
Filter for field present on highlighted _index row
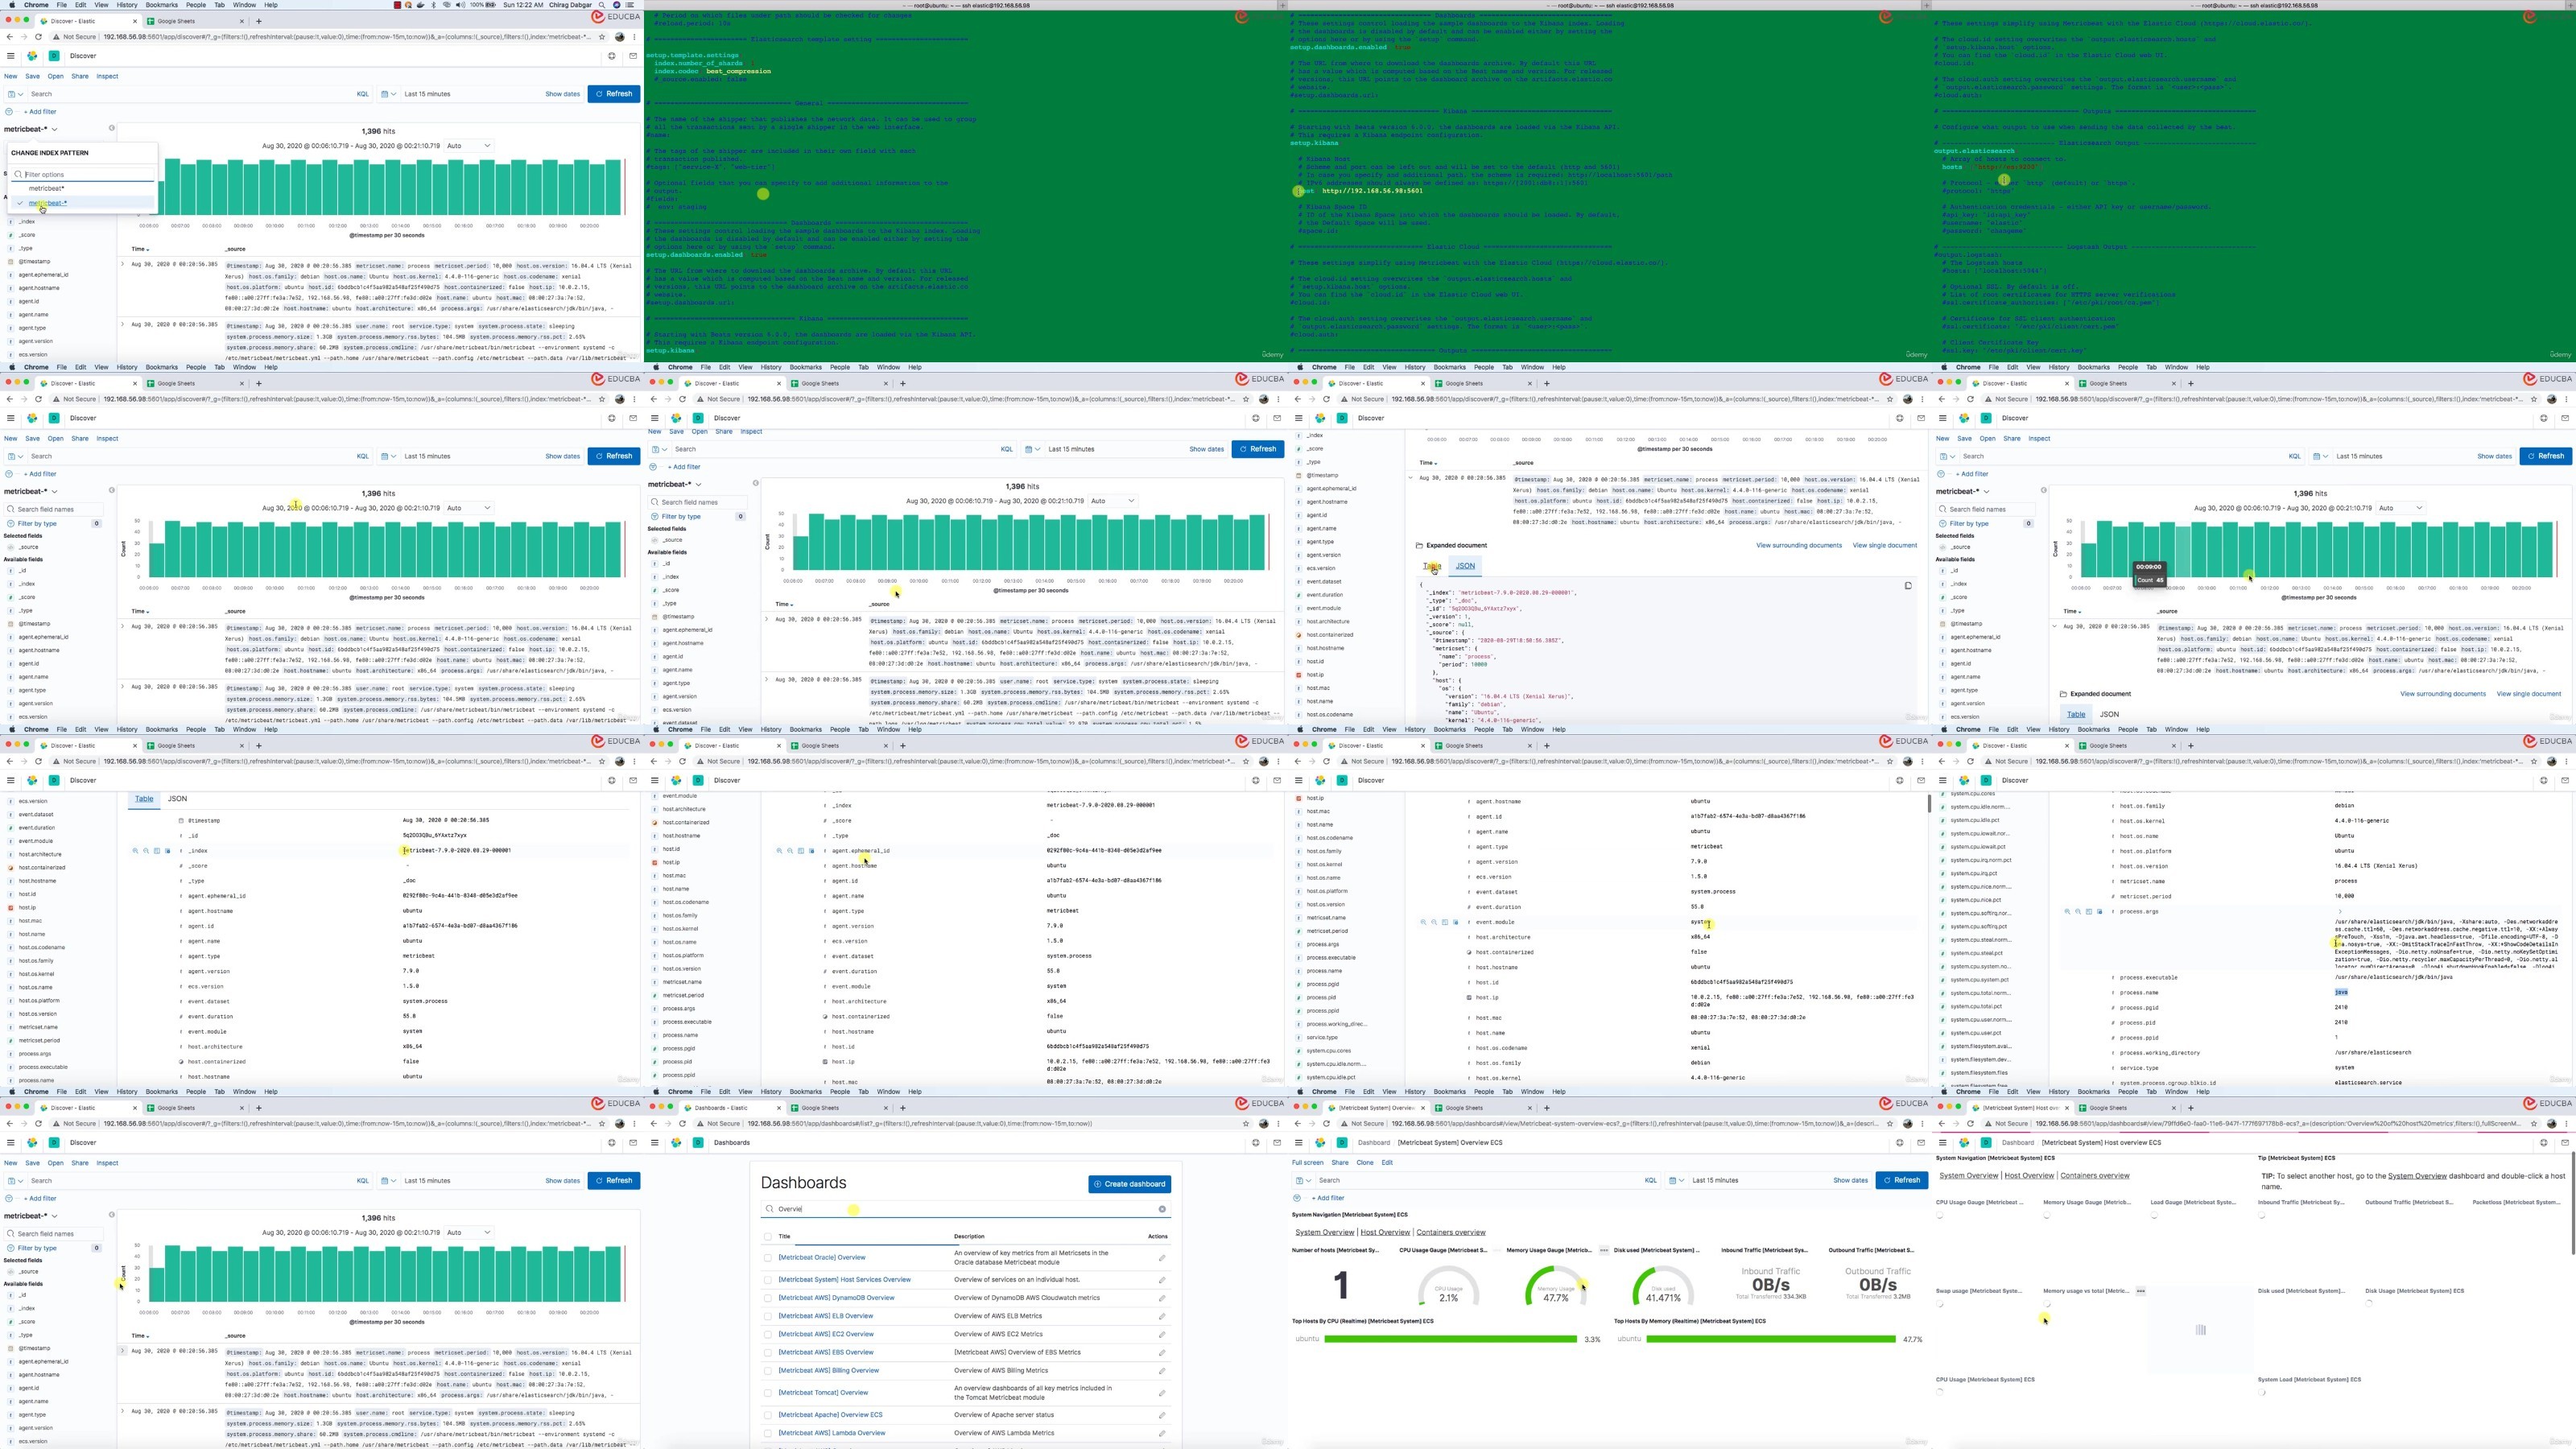click(x=167, y=851)
